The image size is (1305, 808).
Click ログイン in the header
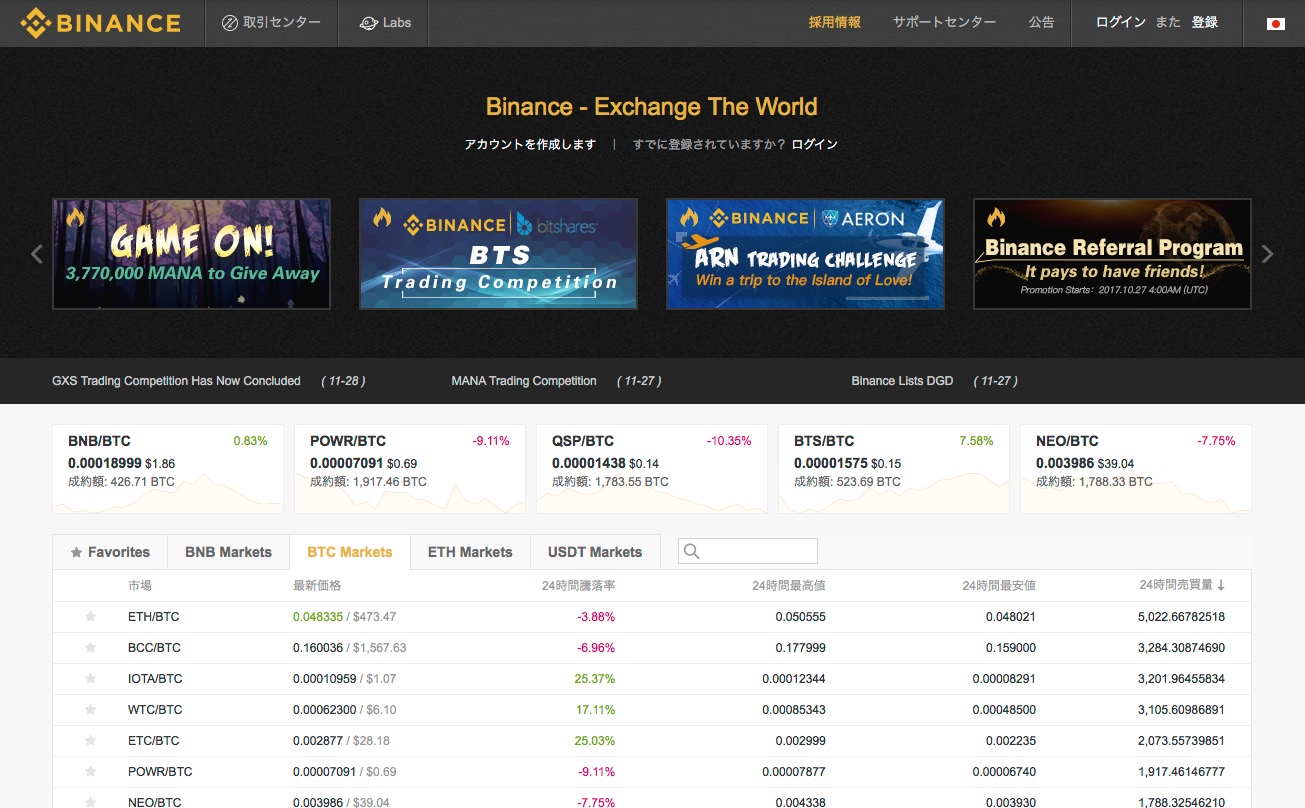coord(1120,22)
